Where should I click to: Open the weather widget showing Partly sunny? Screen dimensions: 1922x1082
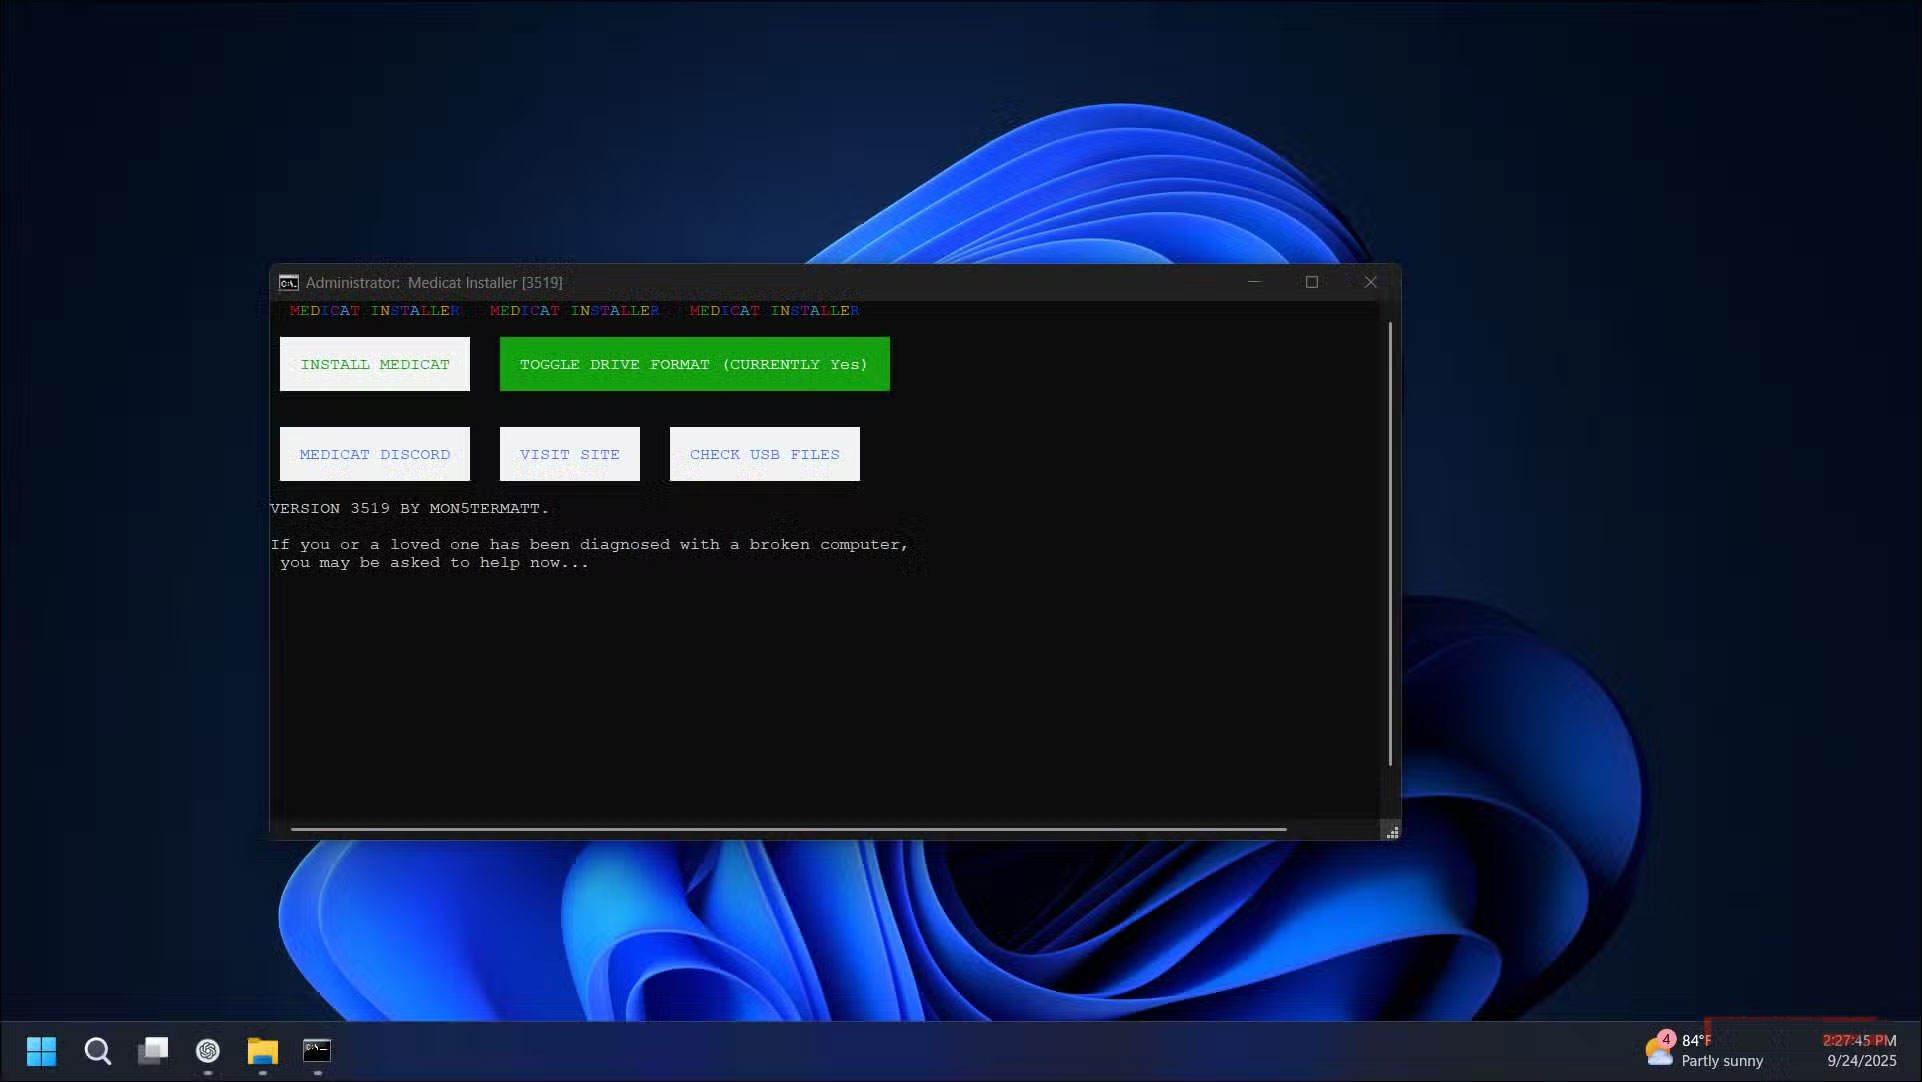1704,1051
